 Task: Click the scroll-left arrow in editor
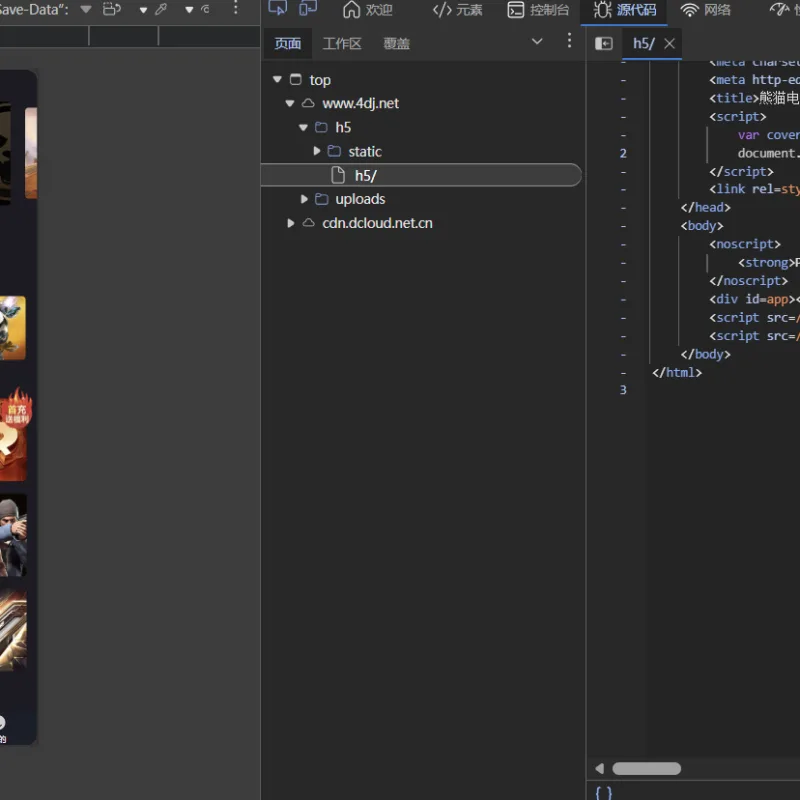599,768
